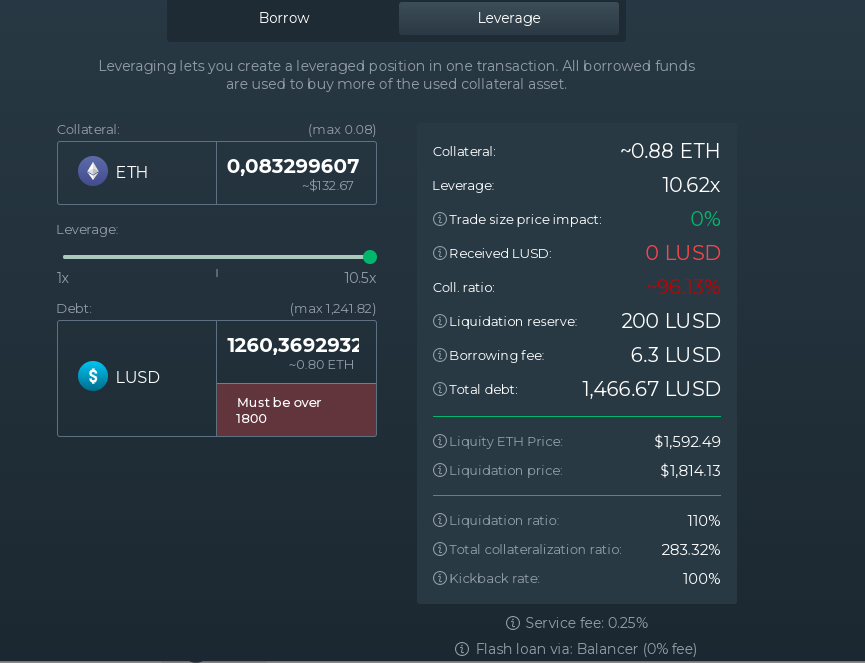Click info icon beside Total debt
This screenshot has width=865, height=663.
440,389
